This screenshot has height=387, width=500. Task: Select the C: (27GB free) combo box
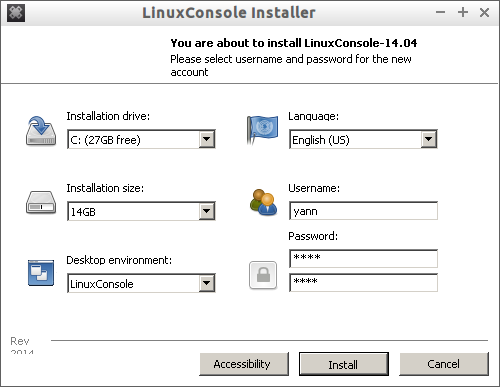(x=141, y=139)
